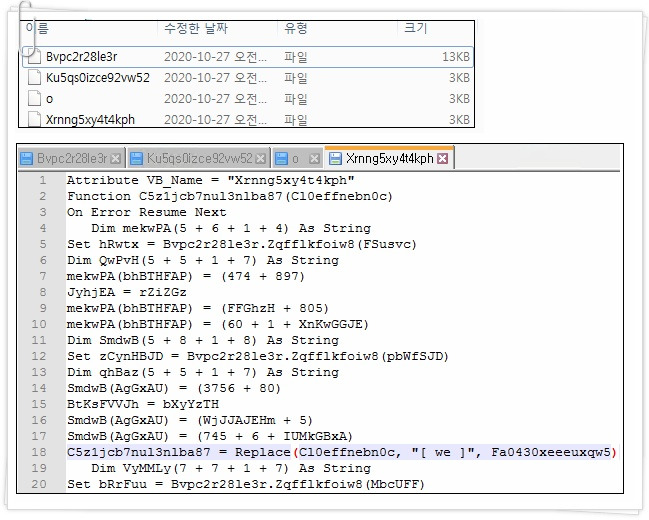The height and width of the screenshot is (520, 649).
Task: Click line number 20 in the gutter
Action: (39, 484)
